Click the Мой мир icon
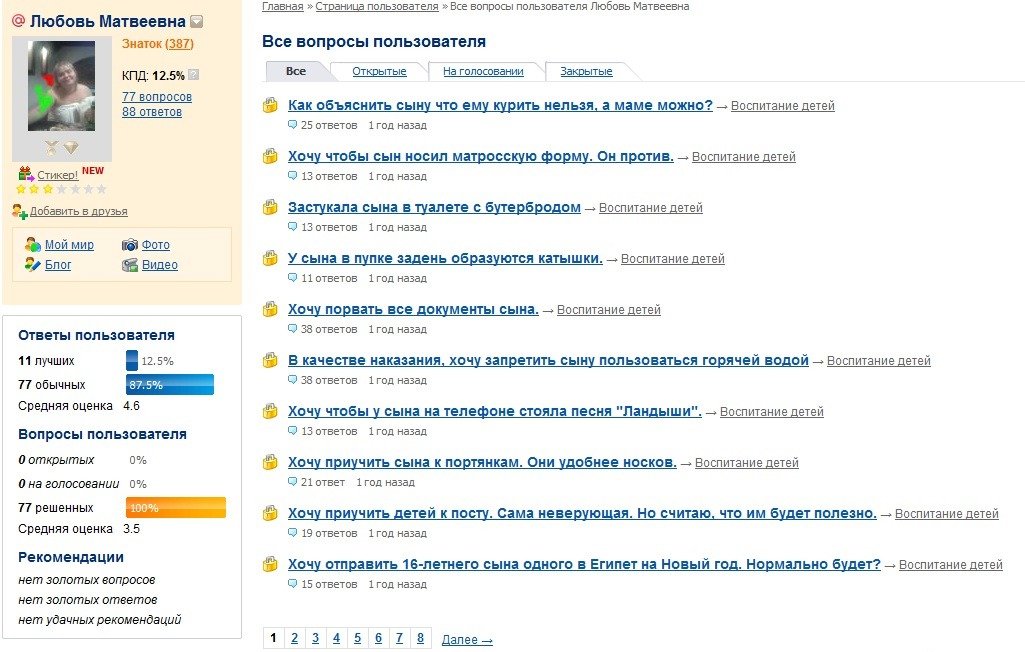1025x652 pixels. 33,245
